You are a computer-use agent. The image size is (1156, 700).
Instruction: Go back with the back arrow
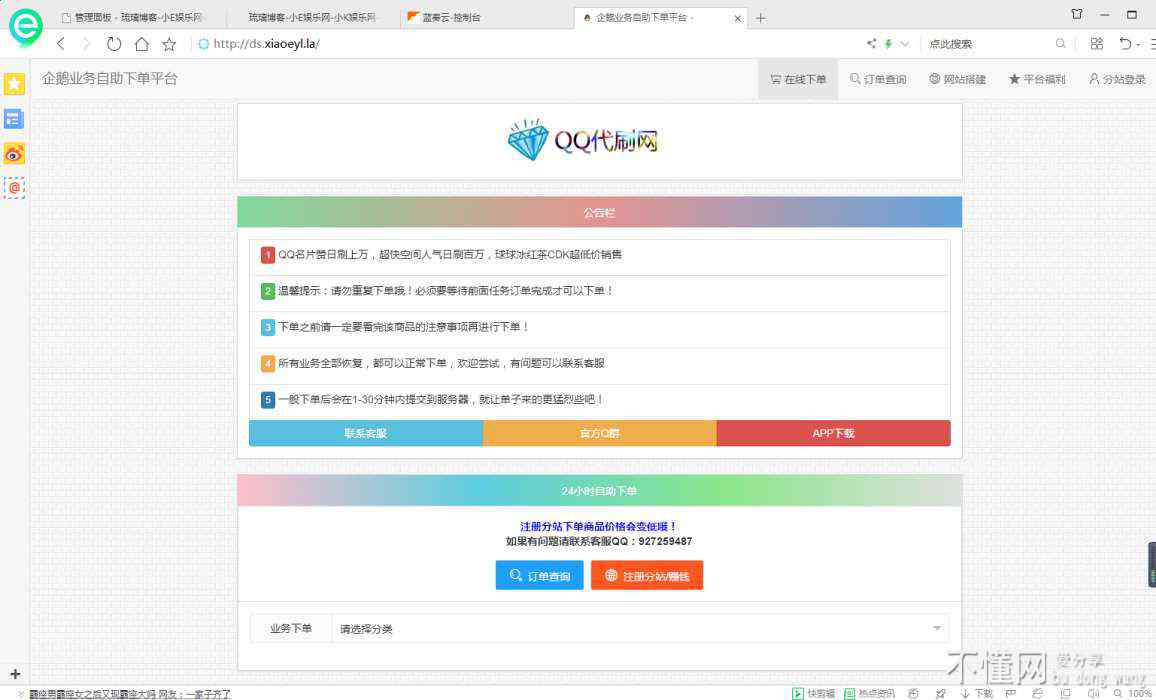[61, 44]
